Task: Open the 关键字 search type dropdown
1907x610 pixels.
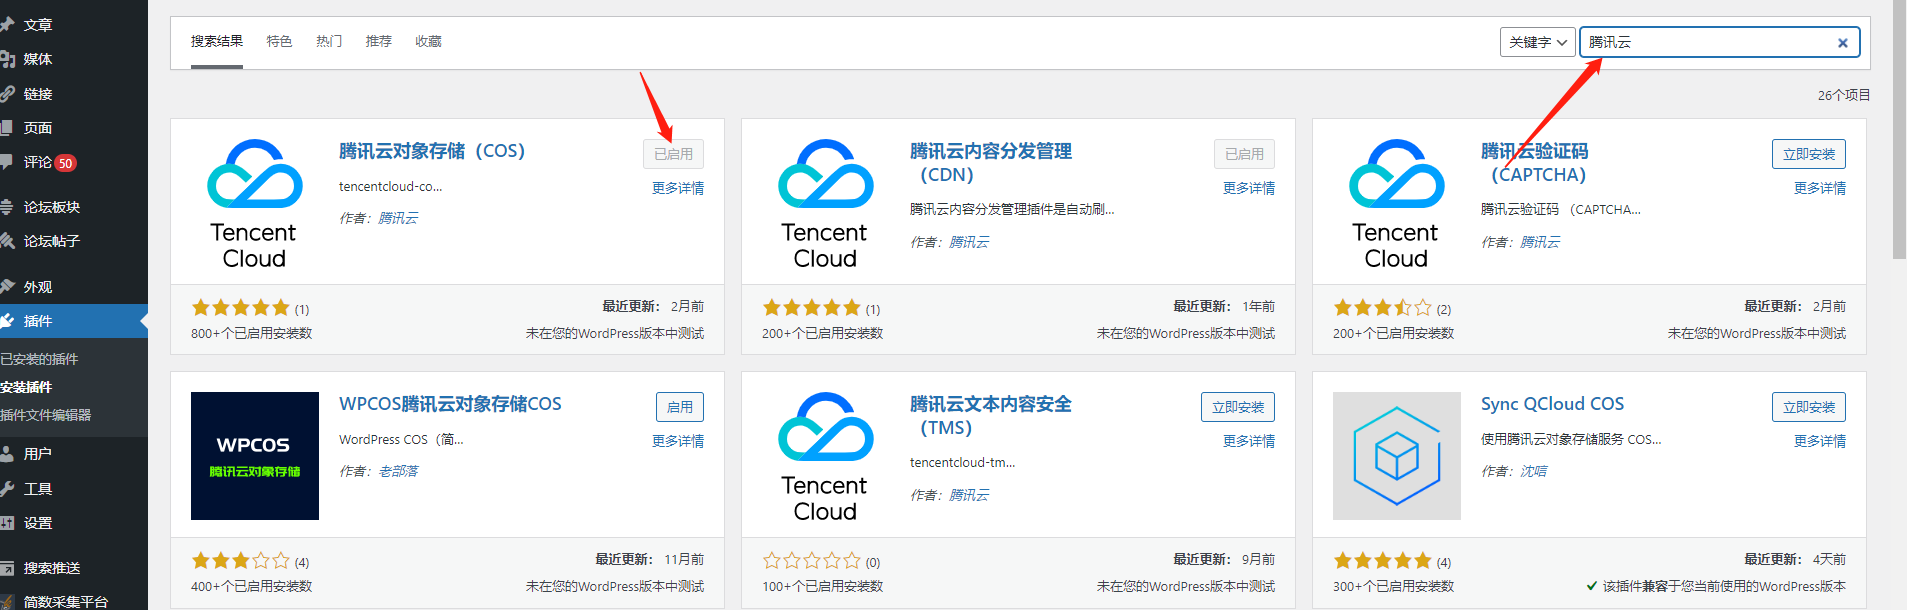Action: coord(1537,42)
